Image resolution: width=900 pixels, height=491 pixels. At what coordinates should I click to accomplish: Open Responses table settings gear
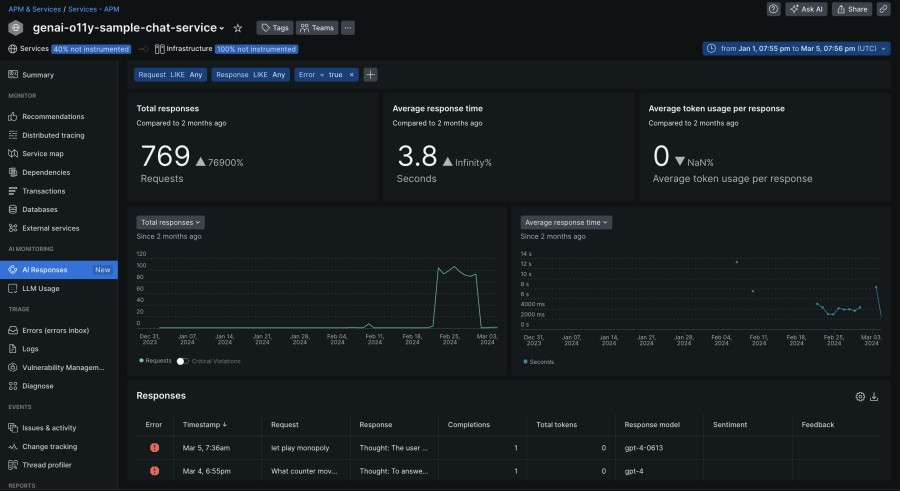point(860,396)
